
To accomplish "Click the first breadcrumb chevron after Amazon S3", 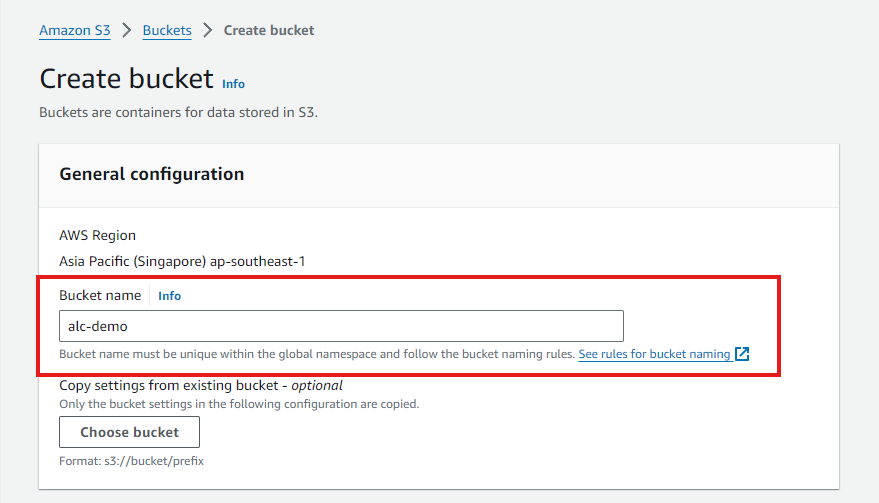I will pos(127,30).
